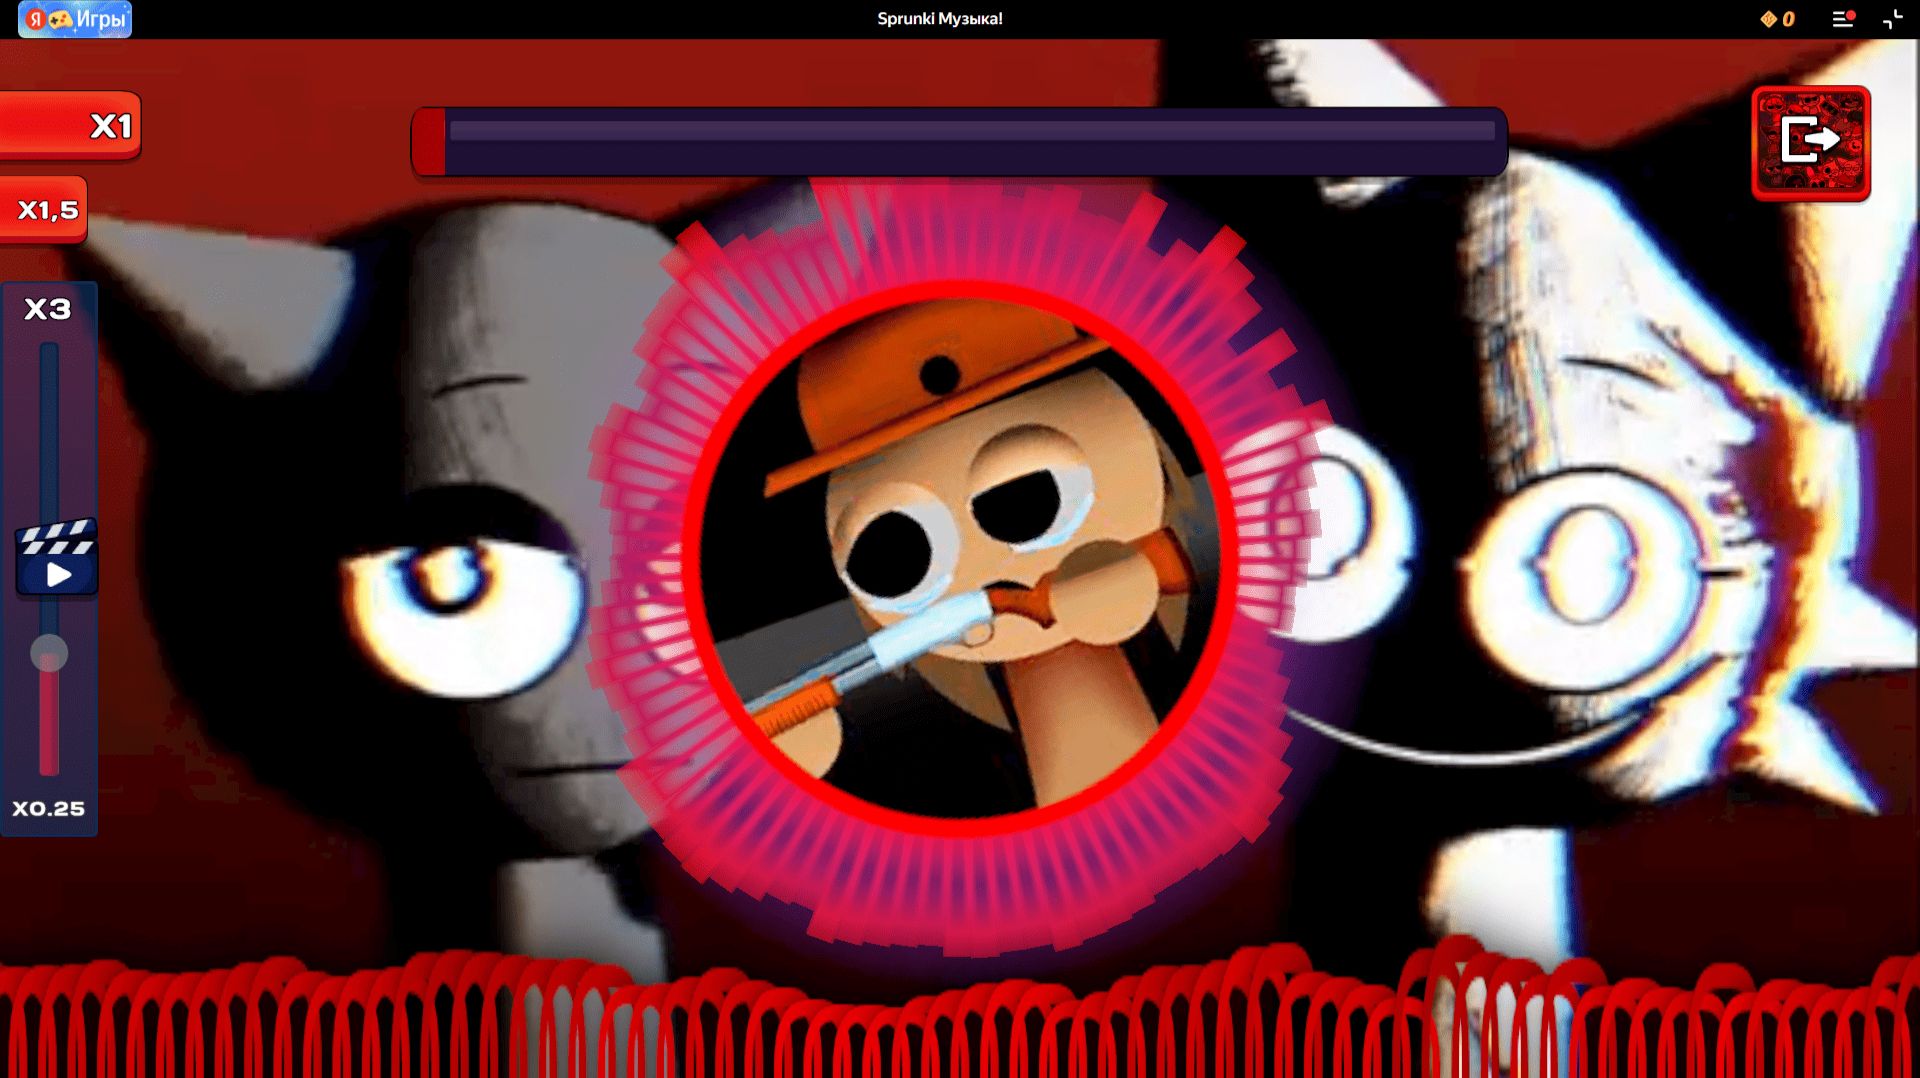Set playback speed to X1,5
The image size is (1920, 1078).
point(43,210)
